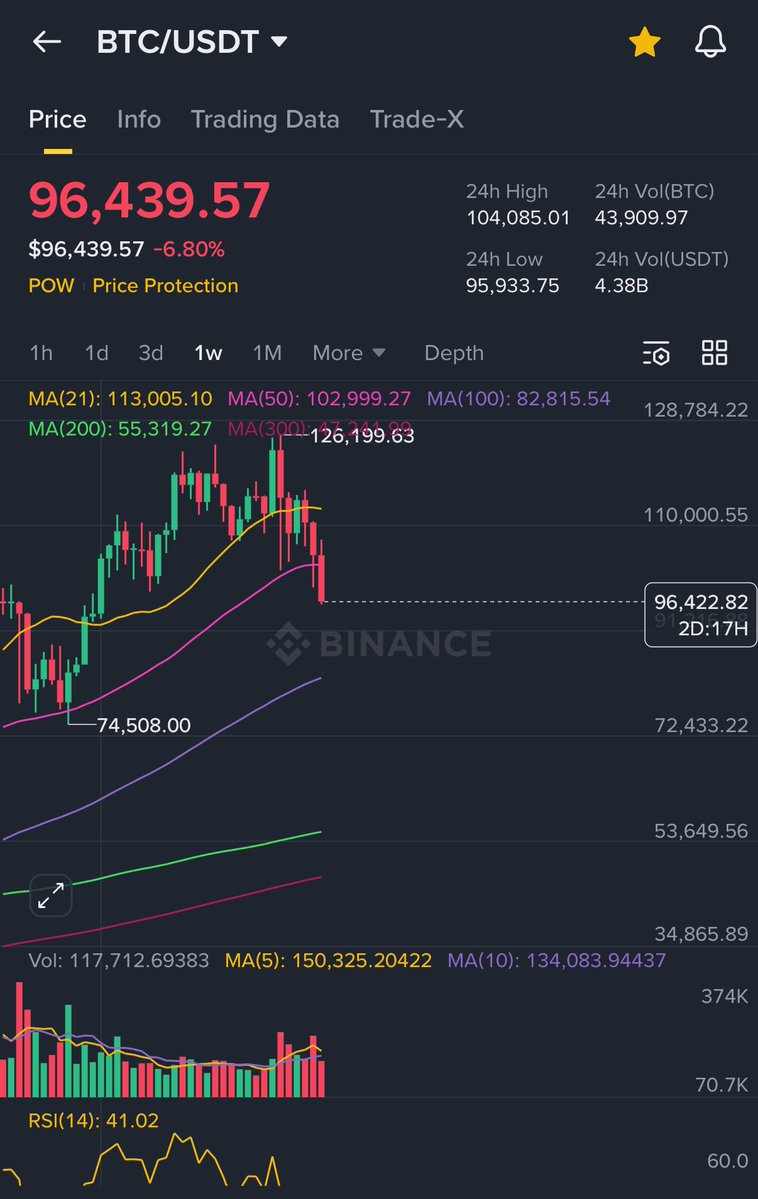
Task: Open chart indicator settings icon
Action: click(x=656, y=353)
